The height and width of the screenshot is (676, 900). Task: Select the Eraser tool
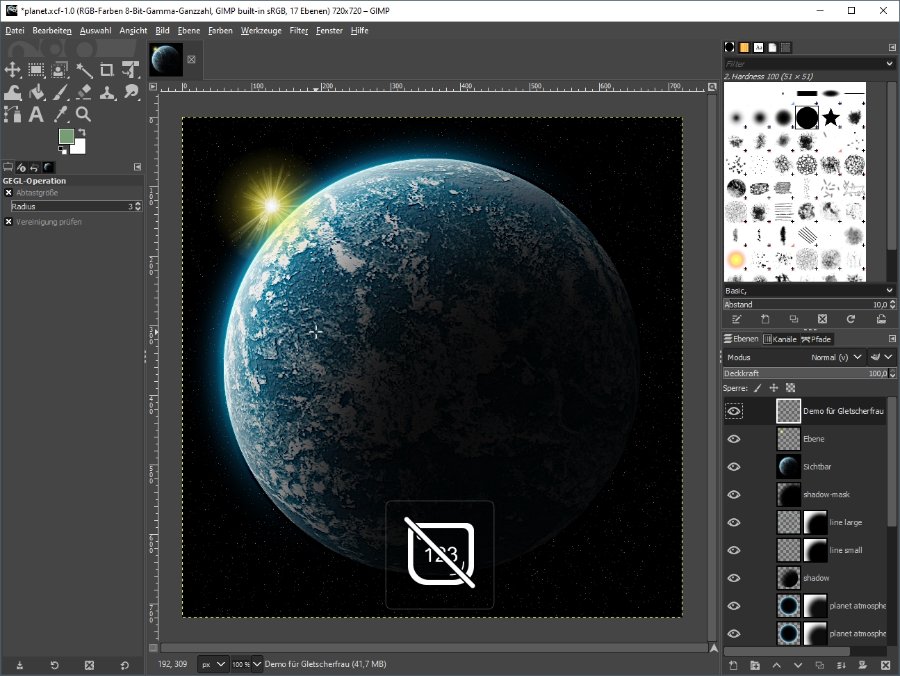(84, 93)
